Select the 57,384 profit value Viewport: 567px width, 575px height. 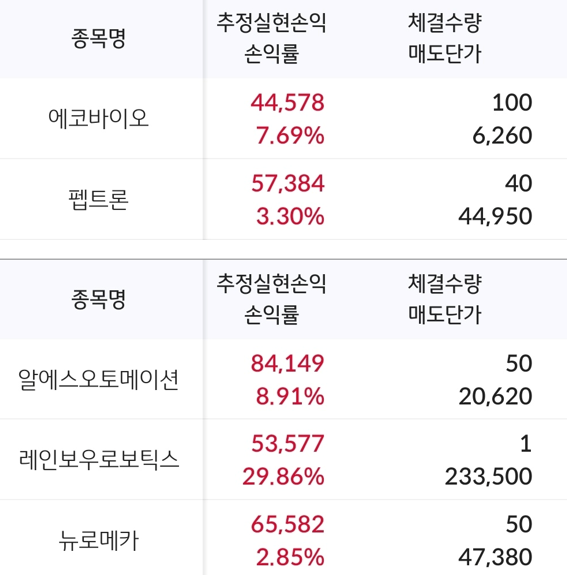[288, 183]
